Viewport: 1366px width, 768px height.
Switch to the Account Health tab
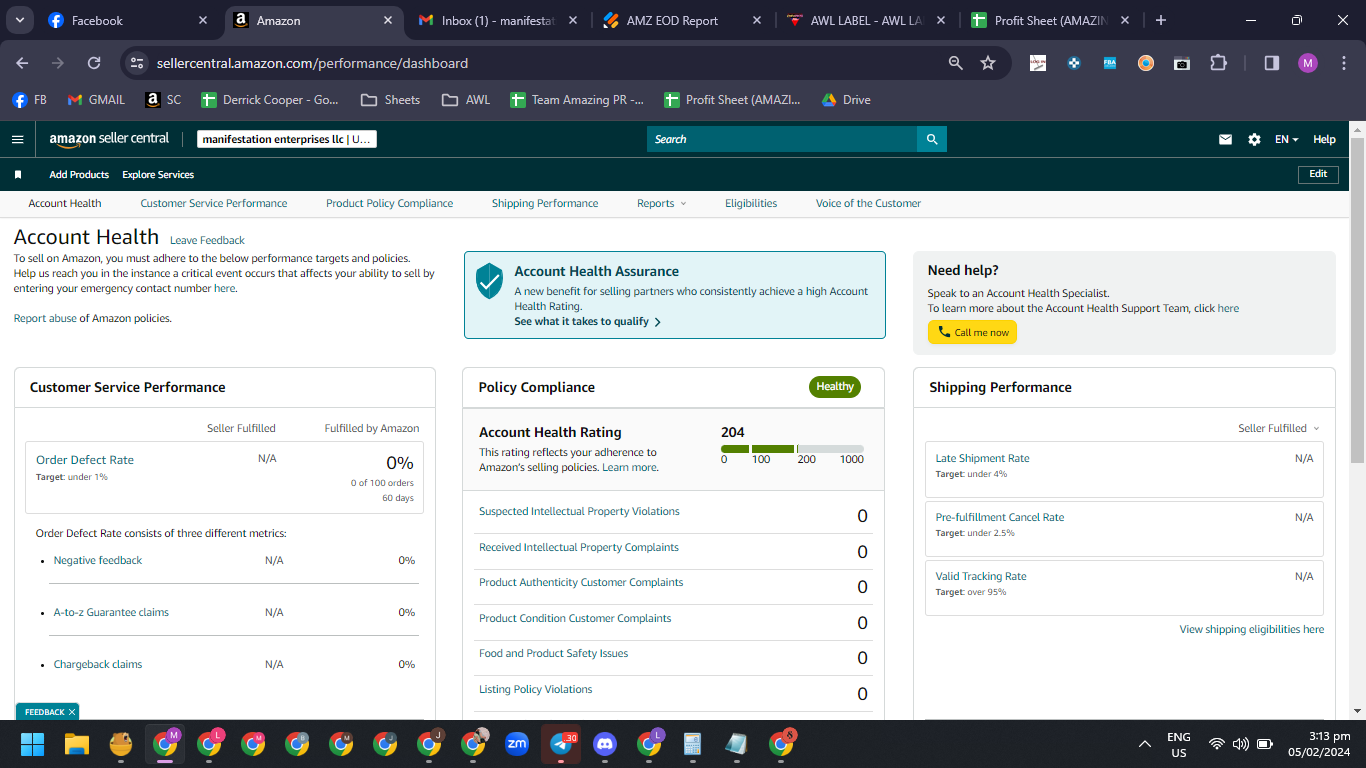pos(65,204)
